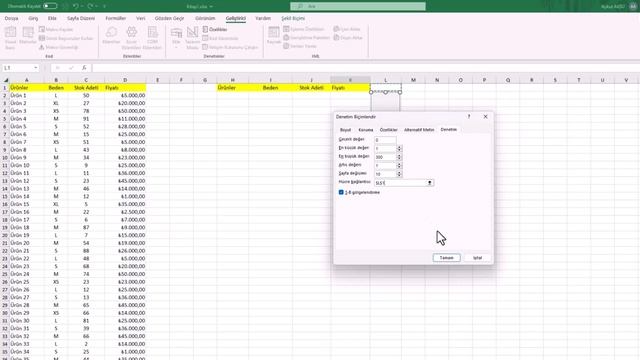Toggle the Otomatik Kaydet switch
This screenshot has height=360, width=640.
[50, 6]
